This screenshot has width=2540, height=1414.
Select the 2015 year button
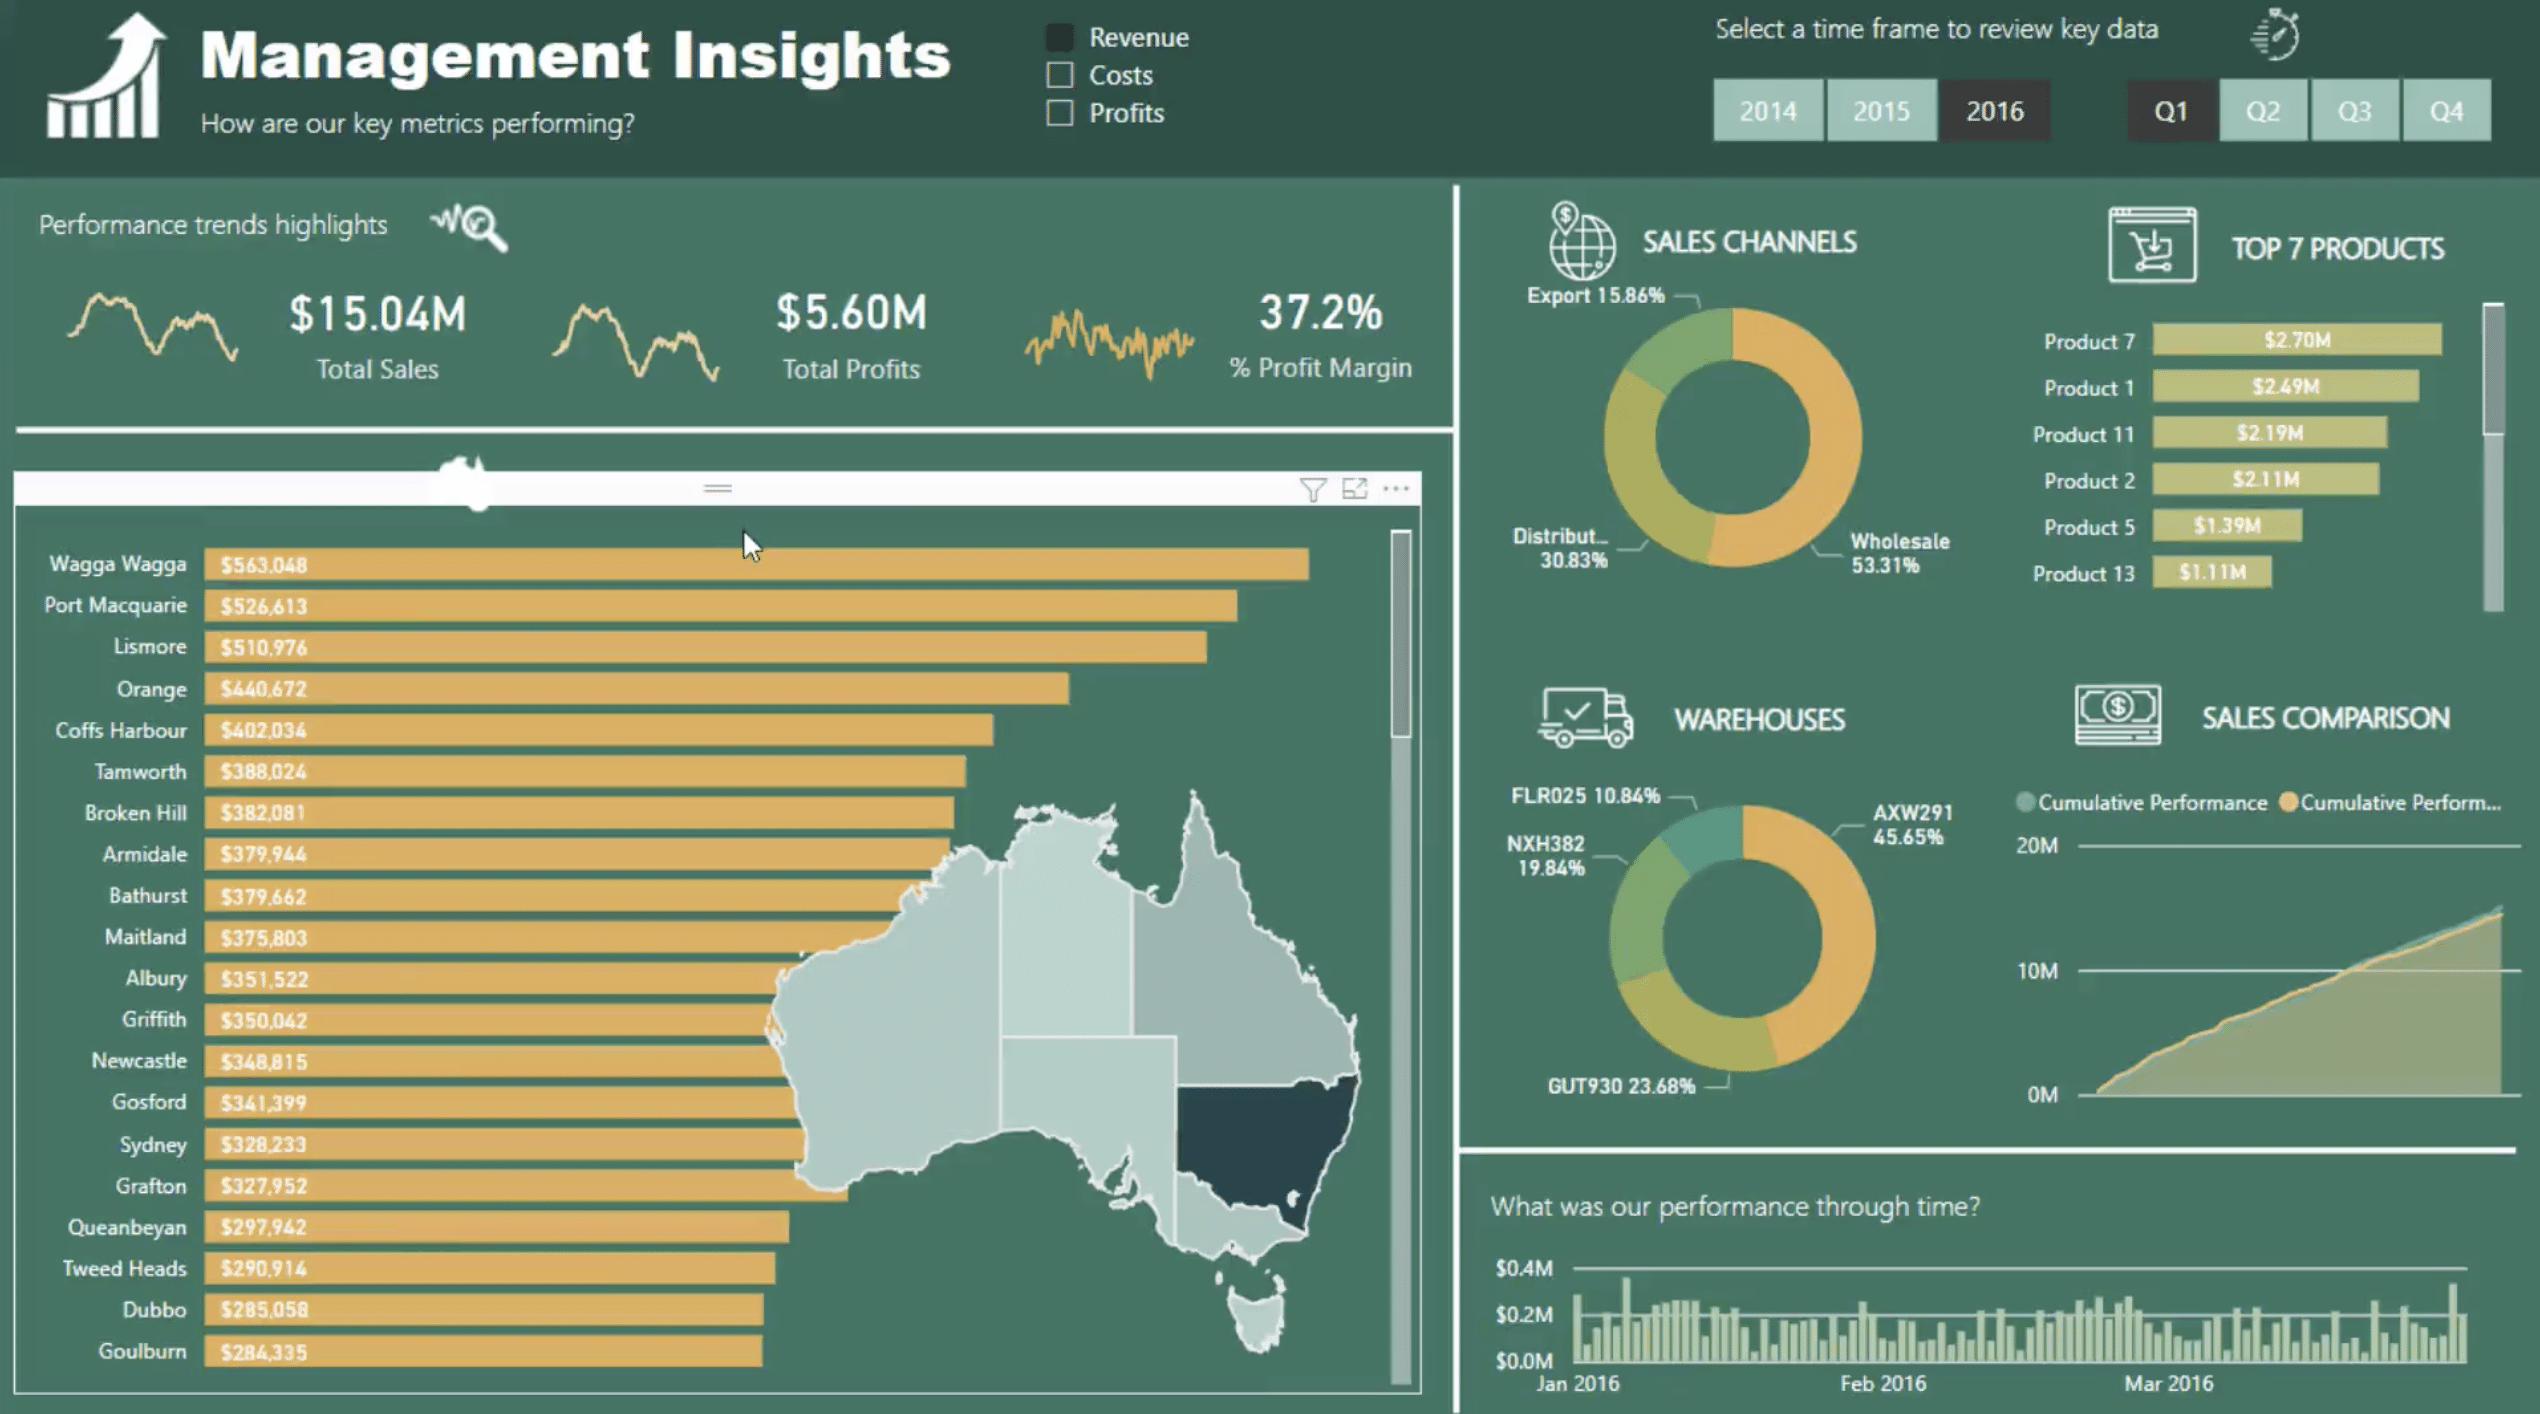pyautogui.click(x=1880, y=110)
